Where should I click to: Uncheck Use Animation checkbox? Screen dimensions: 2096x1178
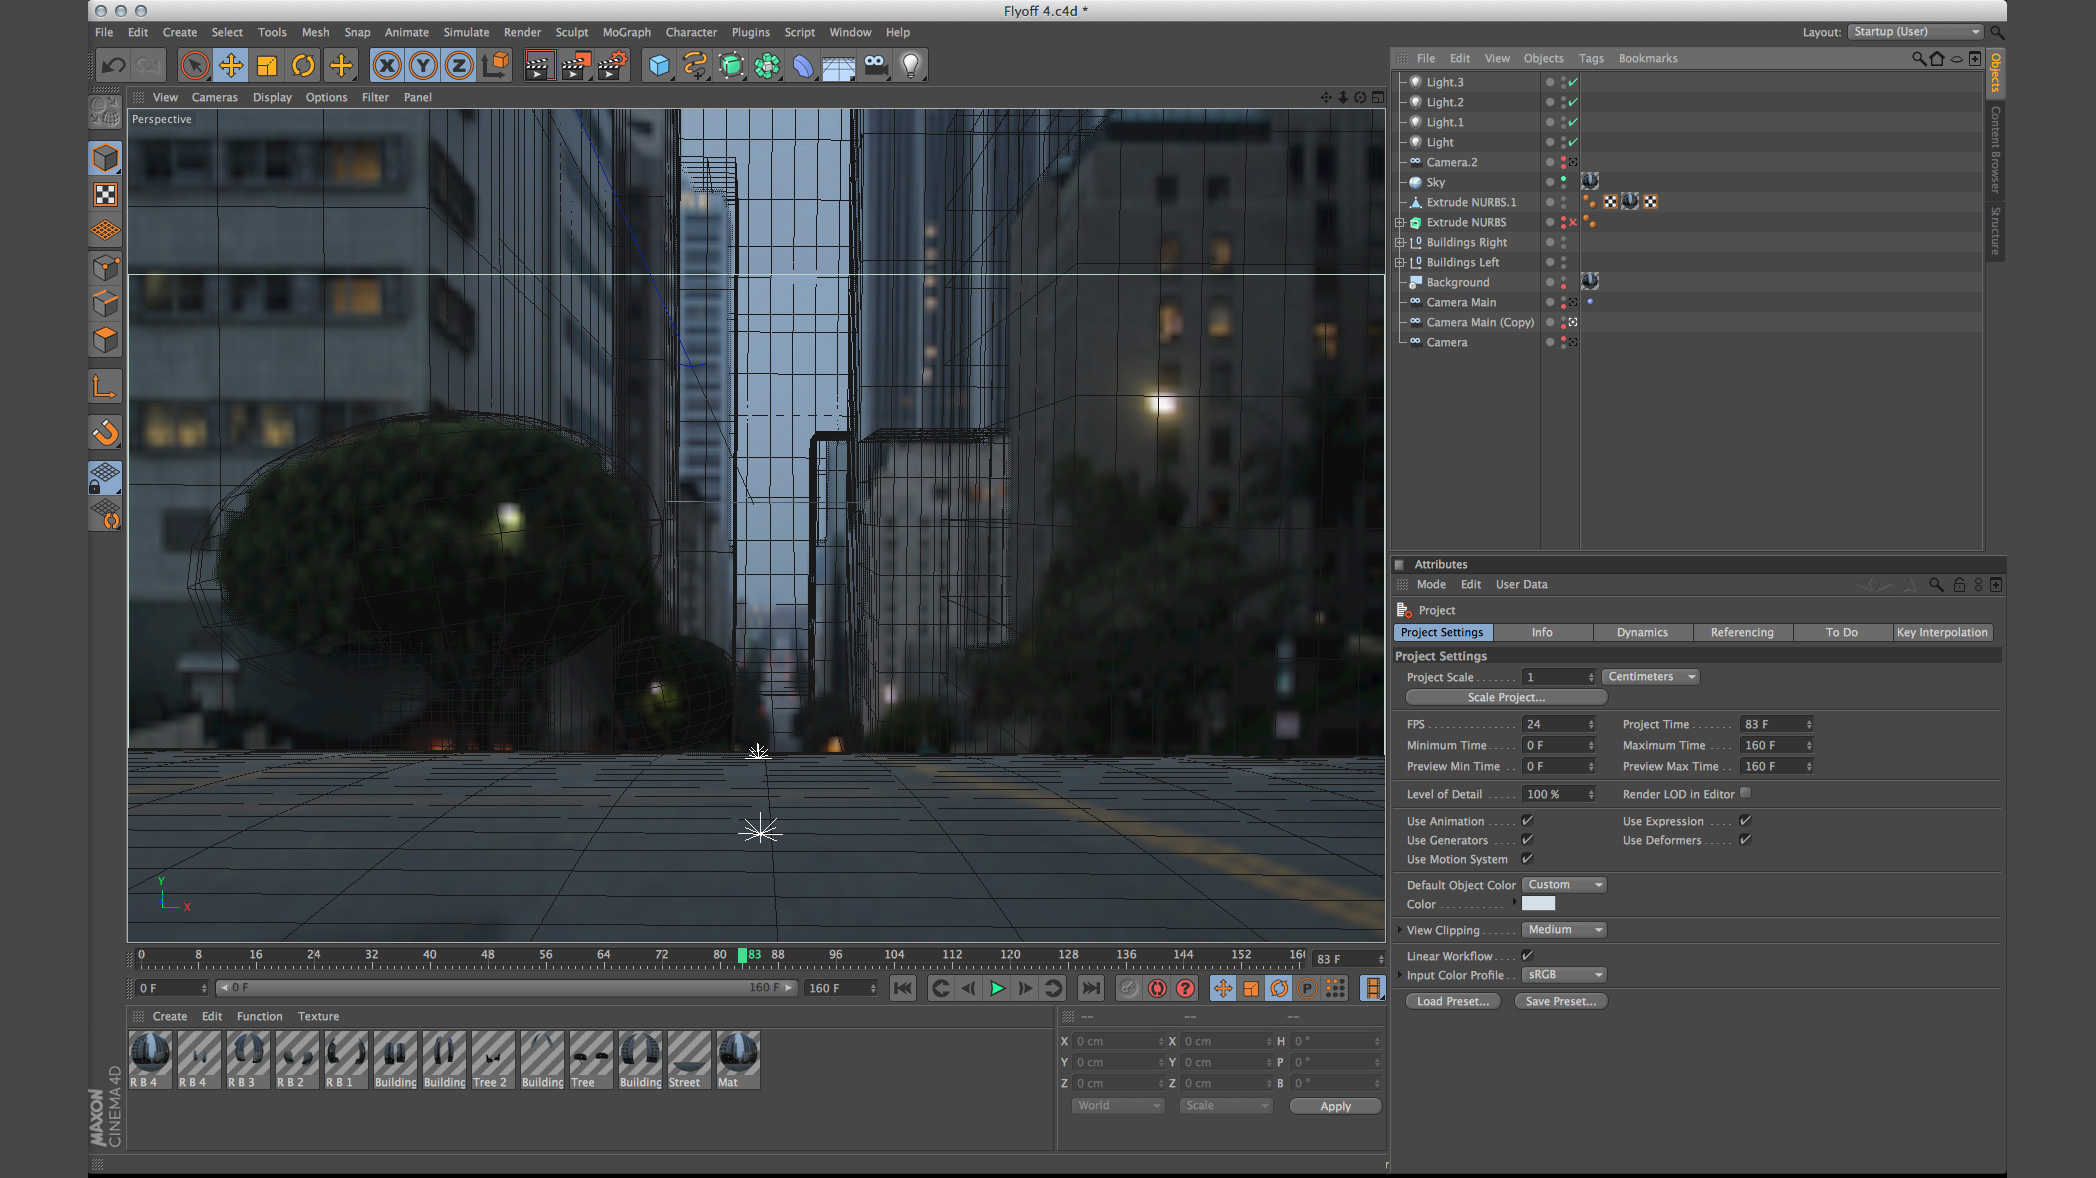pos(1527,820)
